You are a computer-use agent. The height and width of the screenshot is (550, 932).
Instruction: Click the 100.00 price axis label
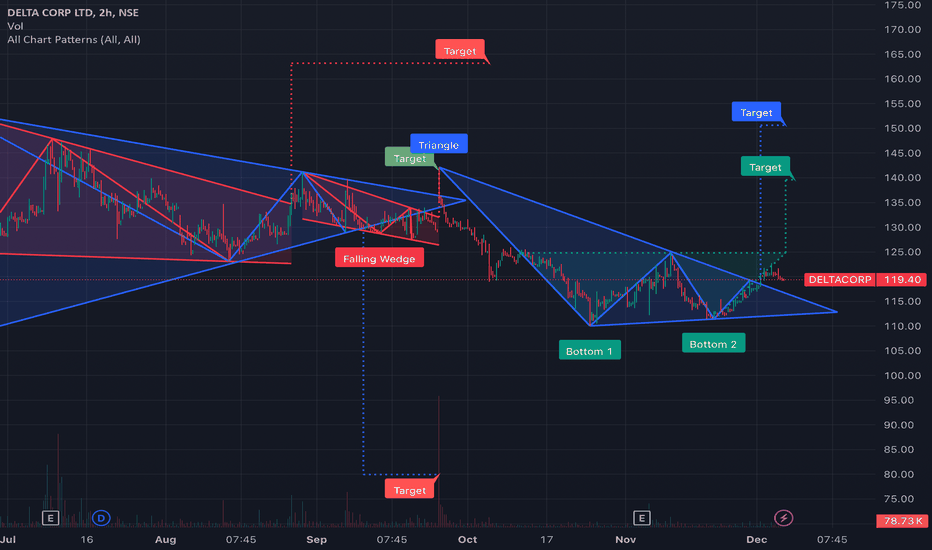902,376
